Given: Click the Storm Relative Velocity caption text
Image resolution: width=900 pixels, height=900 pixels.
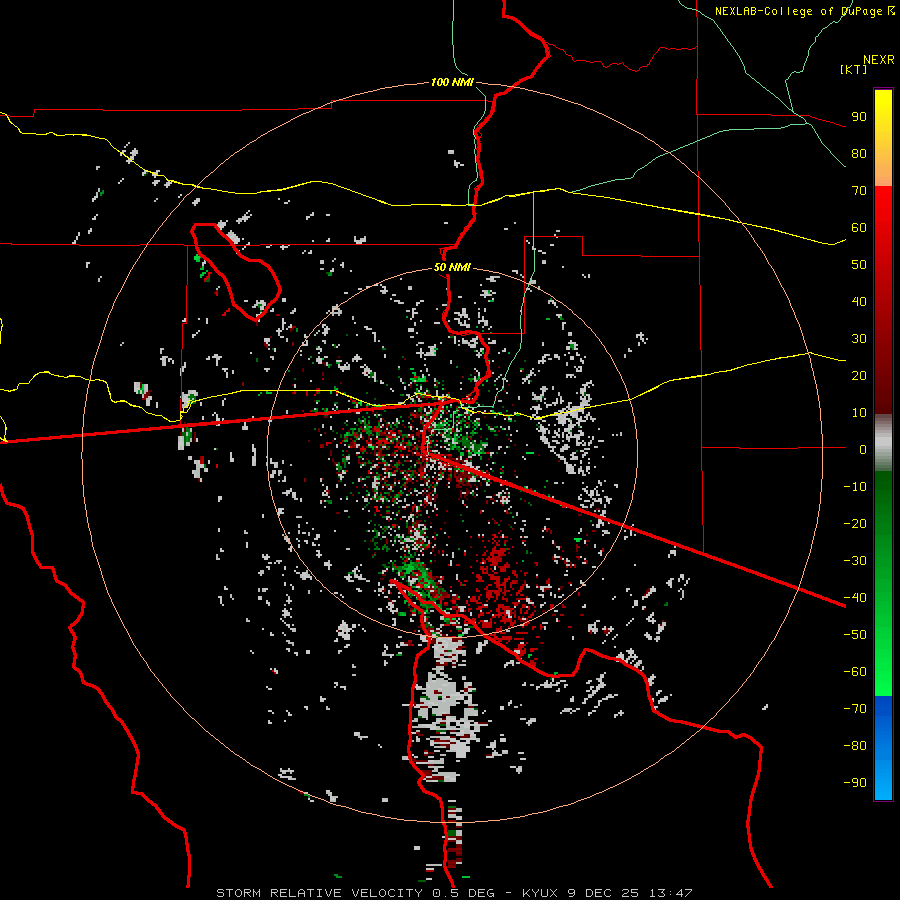Looking at the screenshot, I should (x=454, y=893).
